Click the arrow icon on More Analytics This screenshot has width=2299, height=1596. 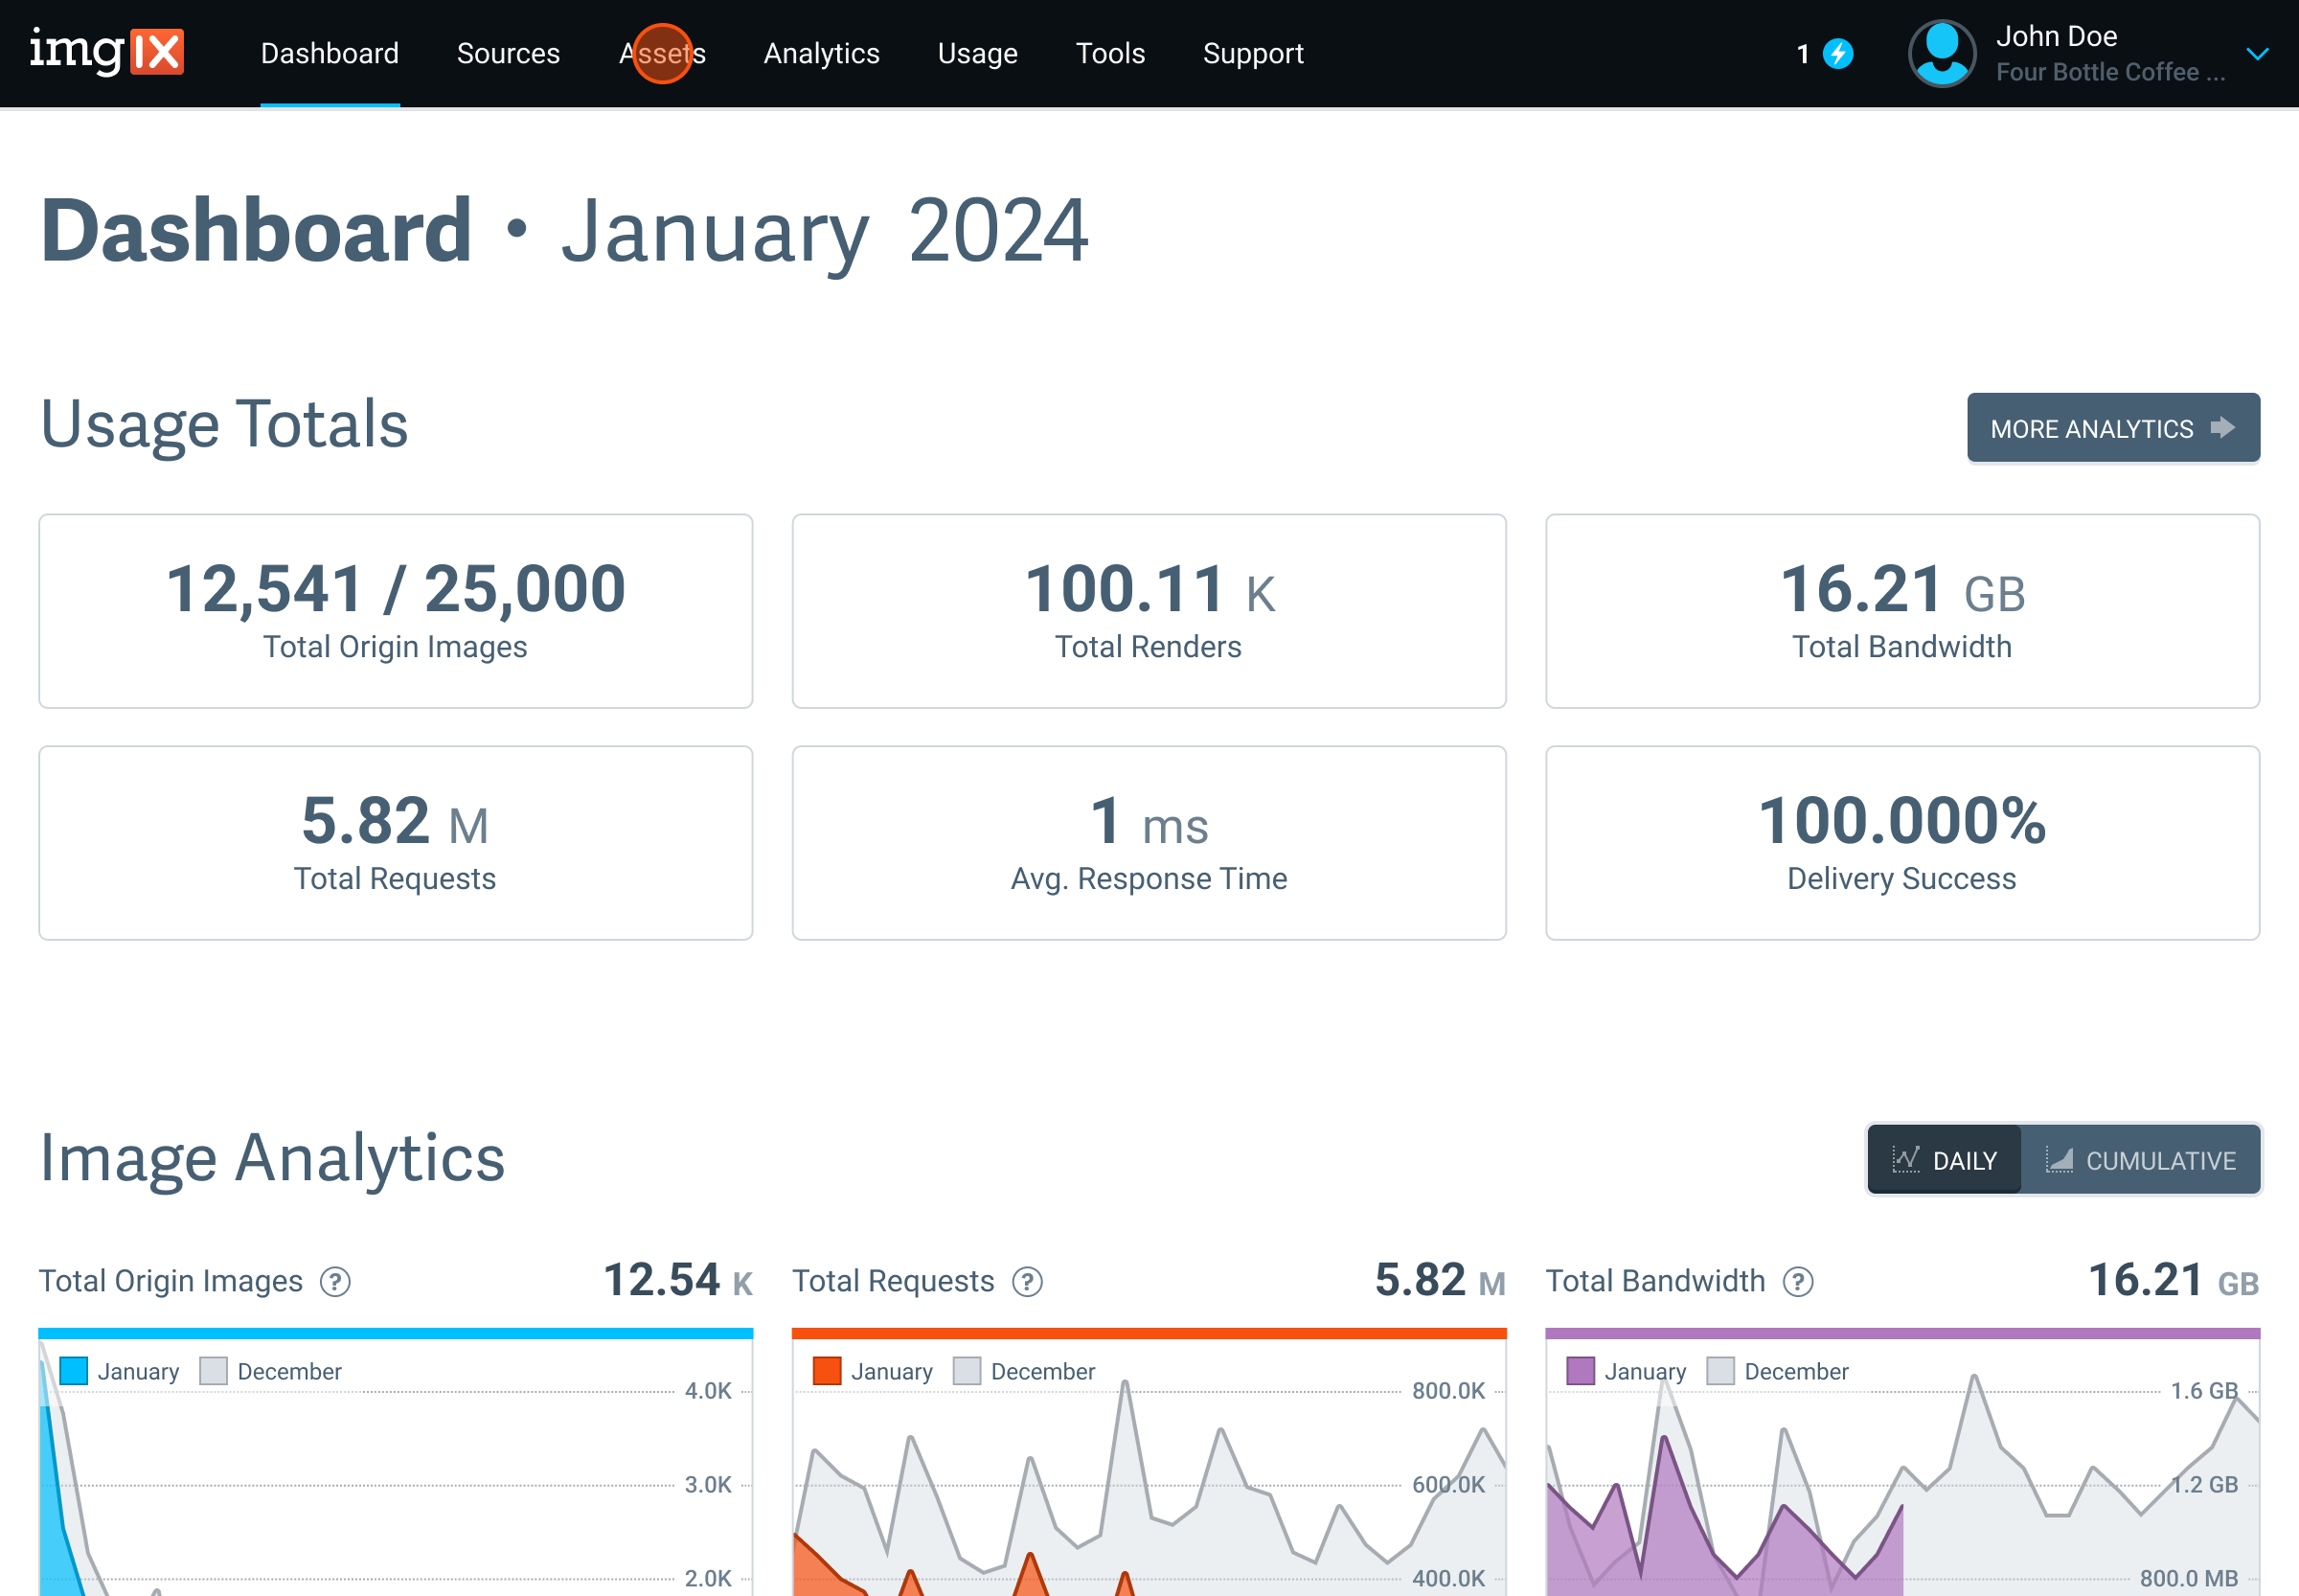[x=2222, y=428]
